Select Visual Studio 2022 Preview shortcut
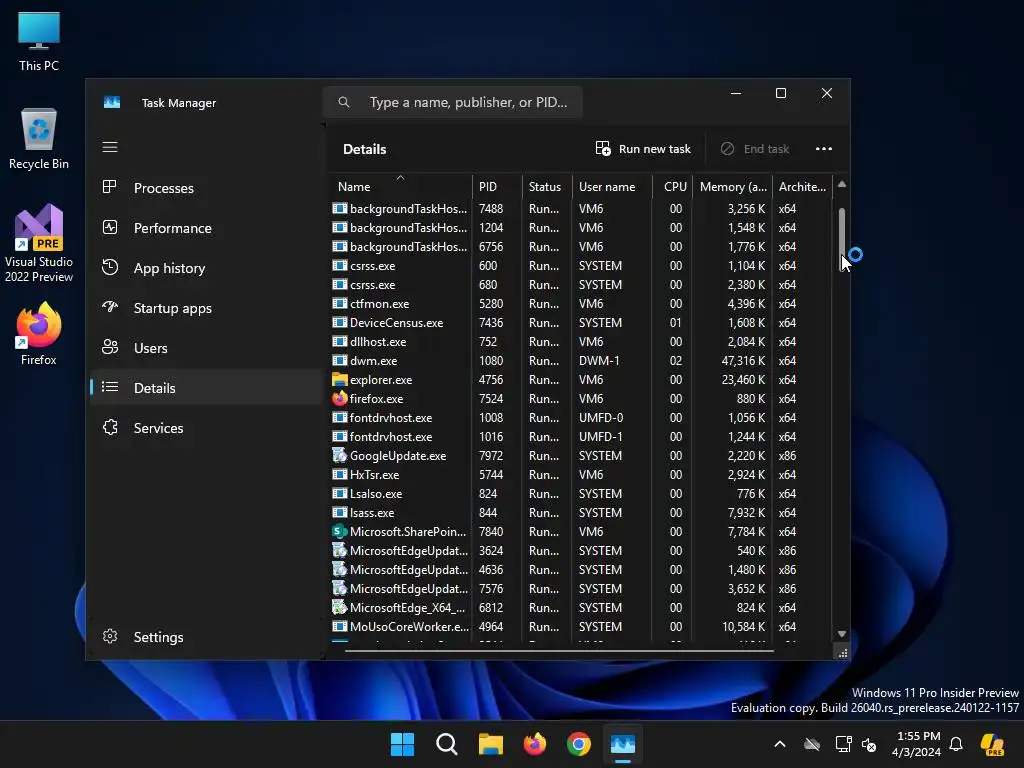This screenshot has width=1024, height=768. tap(39, 243)
